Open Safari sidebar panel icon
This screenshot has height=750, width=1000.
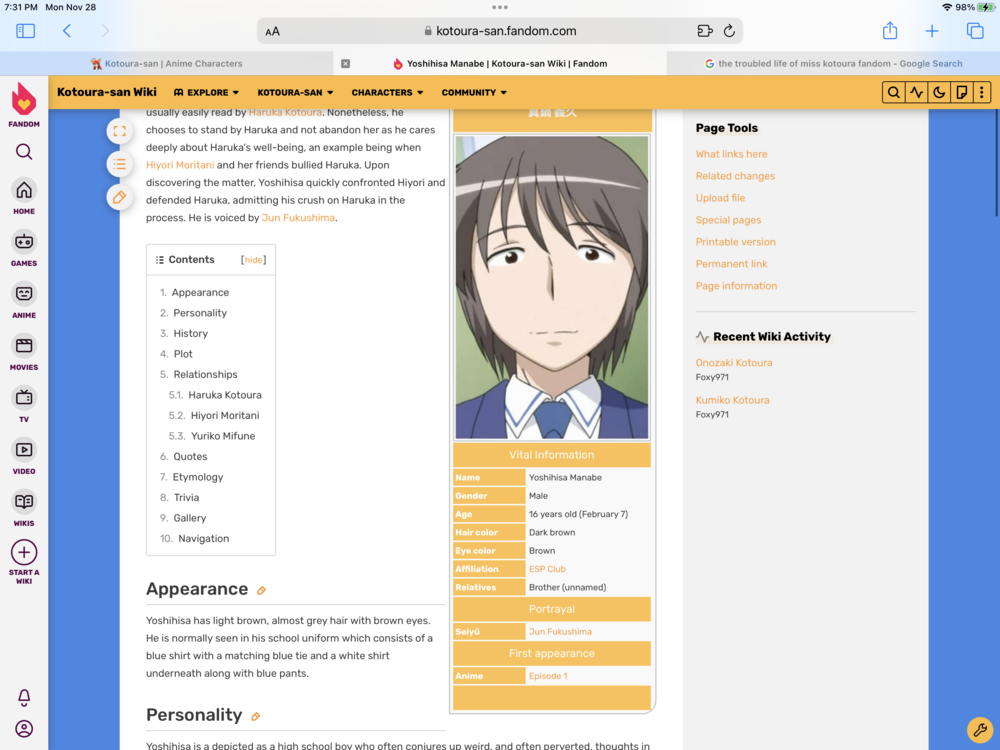point(26,31)
